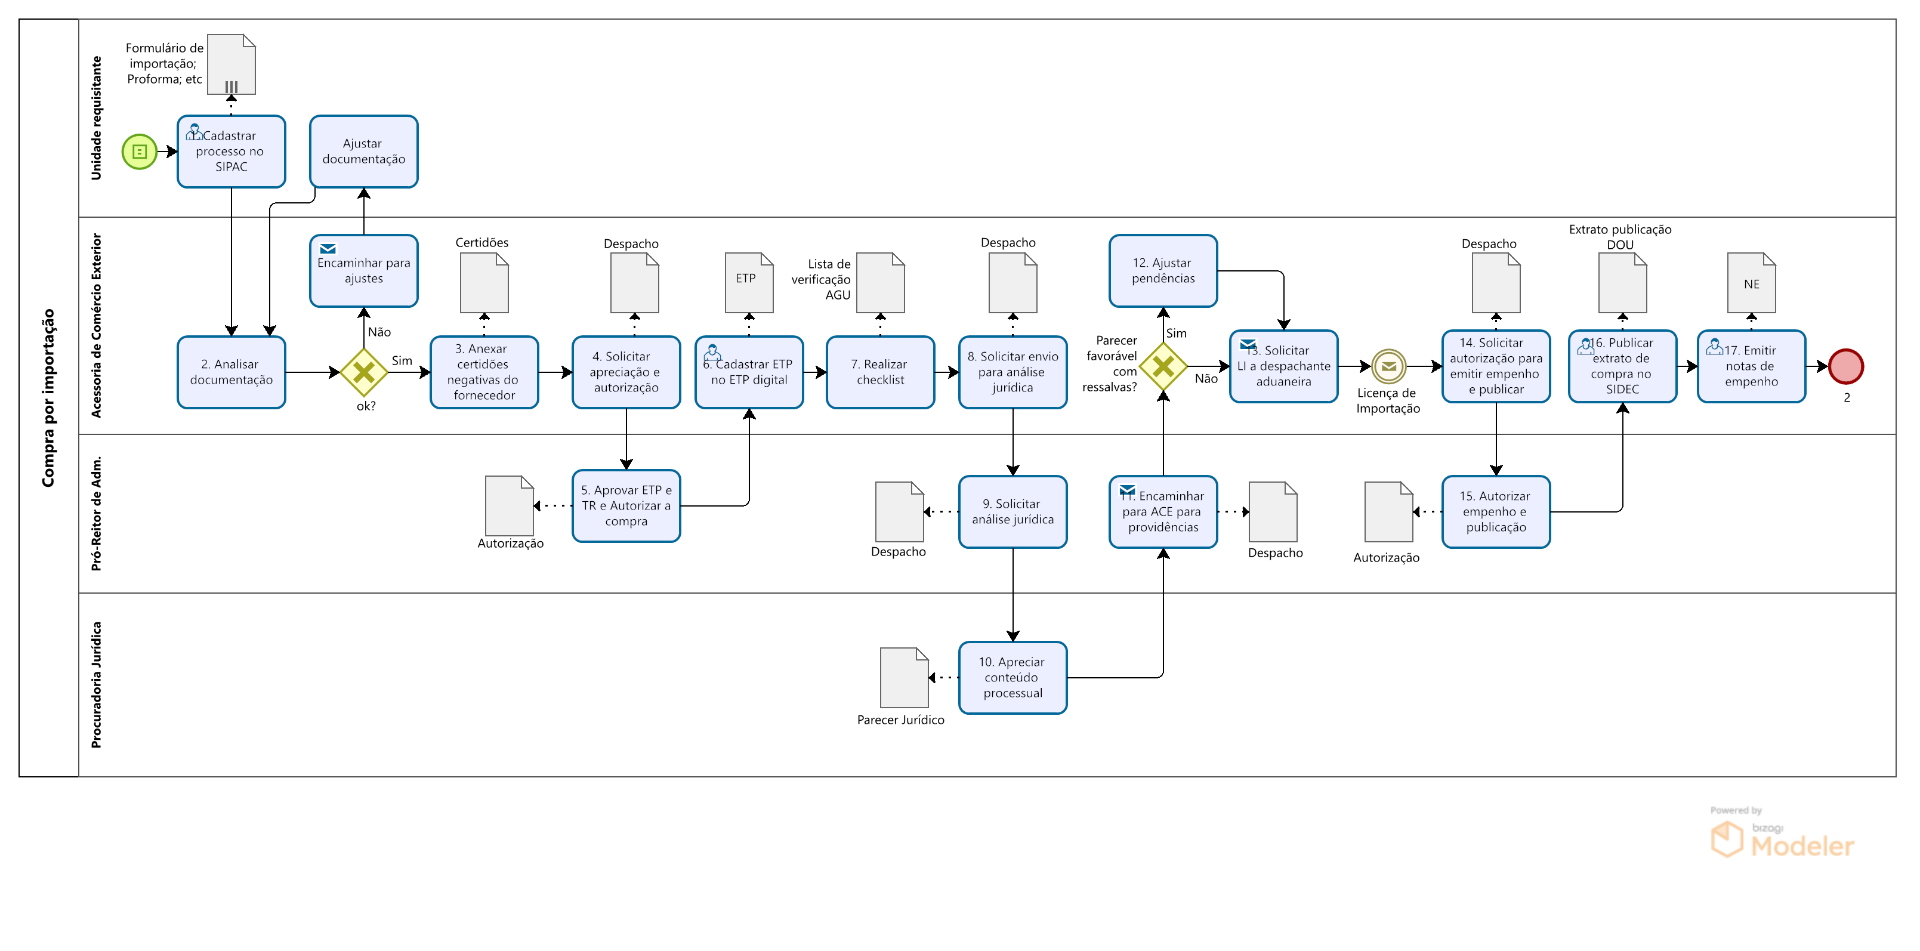Viewport: 1920px width, 951px height.
Task: Select the 'ok?' gateway diamond
Action: tap(364, 373)
